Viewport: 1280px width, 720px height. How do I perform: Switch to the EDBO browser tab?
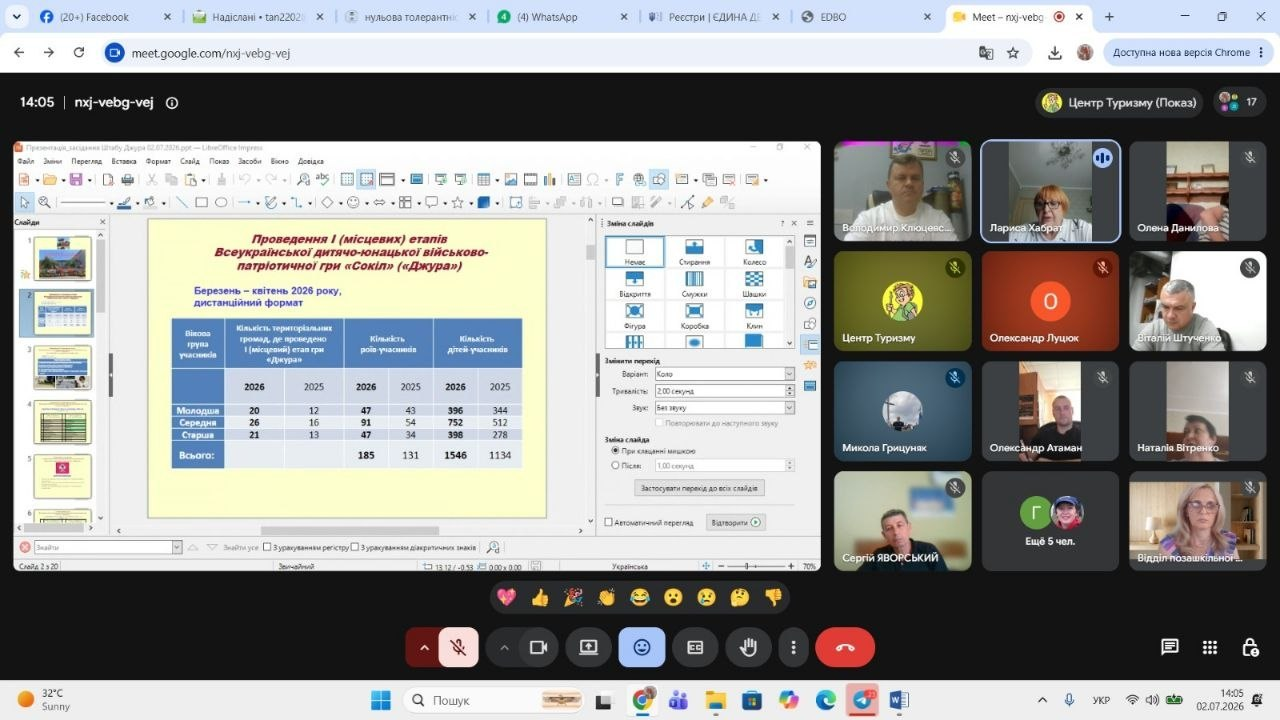pyautogui.click(x=866, y=17)
